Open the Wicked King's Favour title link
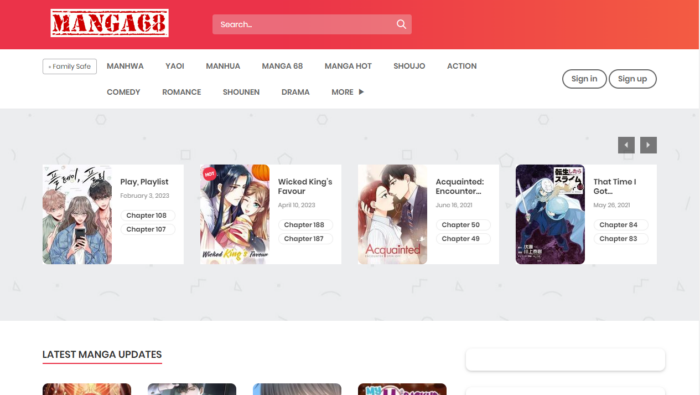 305,187
